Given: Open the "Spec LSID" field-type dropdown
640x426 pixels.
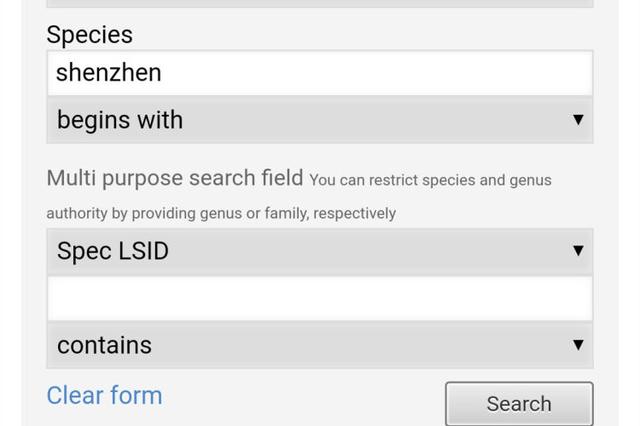Looking at the screenshot, I should coord(319,251).
